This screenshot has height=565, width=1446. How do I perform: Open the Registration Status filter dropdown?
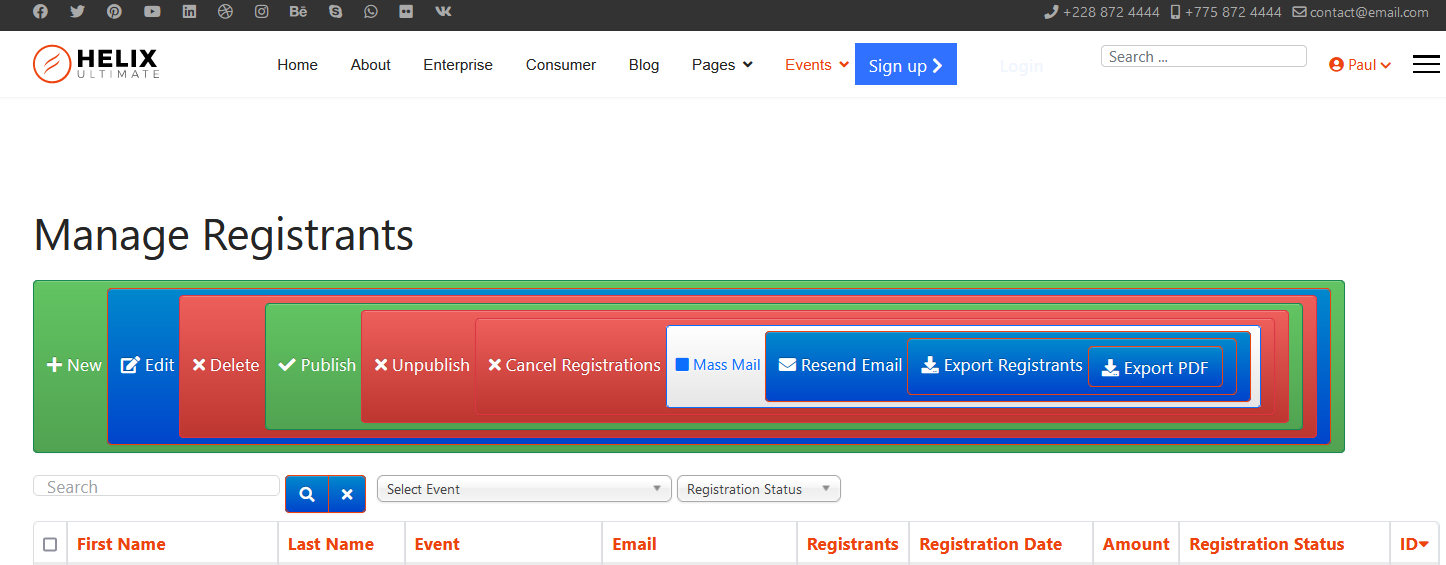point(759,489)
